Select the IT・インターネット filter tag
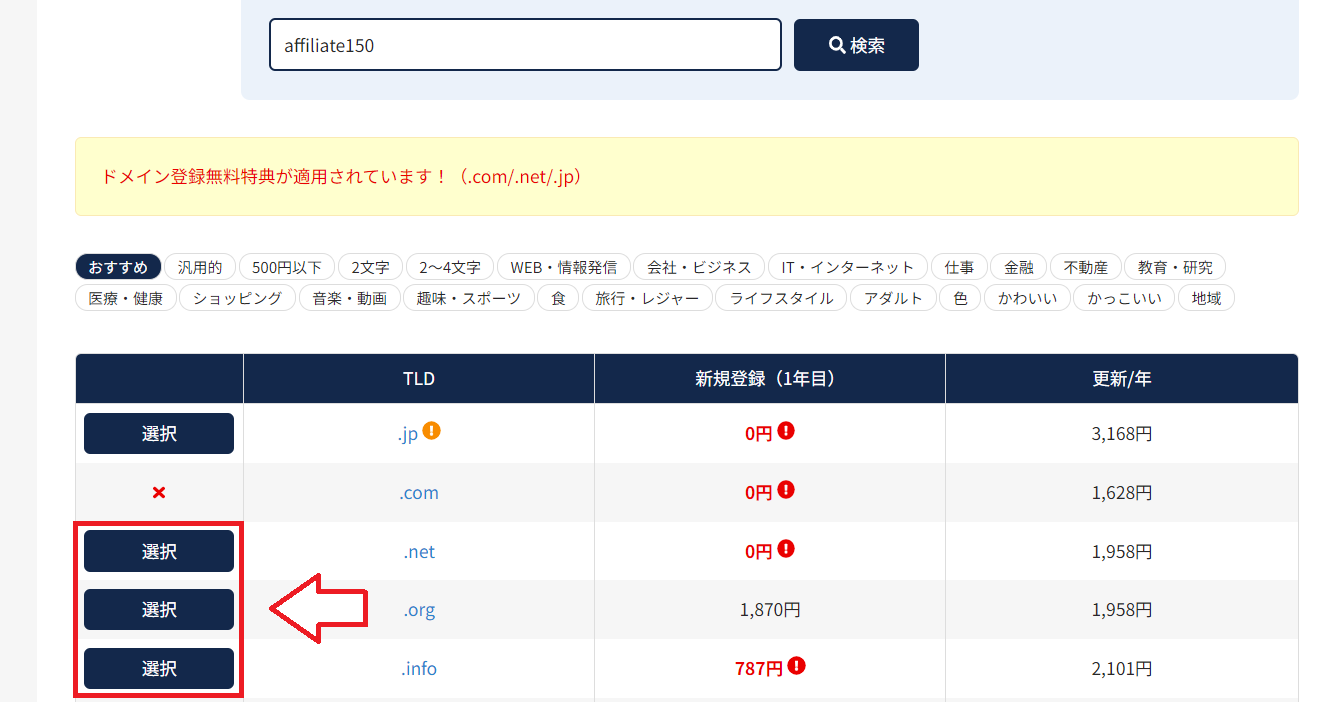The image size is (1320, 702). (x=848, y=267)
